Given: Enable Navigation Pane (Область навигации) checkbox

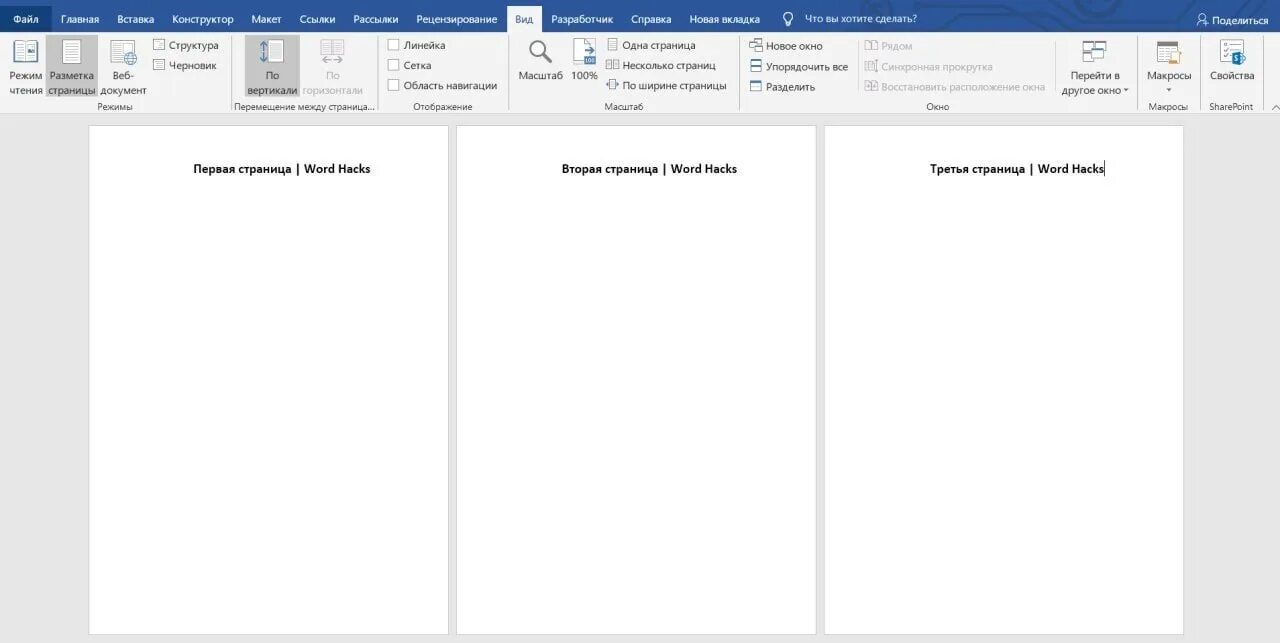Looking at the screenshot, I should pos(393,85).
